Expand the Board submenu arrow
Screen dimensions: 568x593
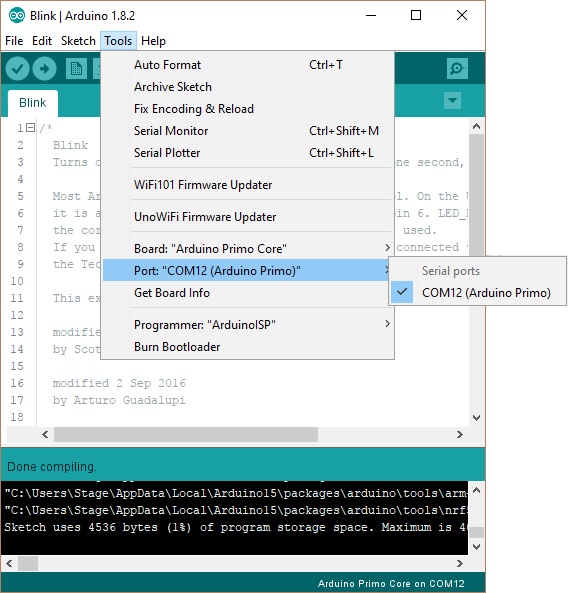(387, 248)
